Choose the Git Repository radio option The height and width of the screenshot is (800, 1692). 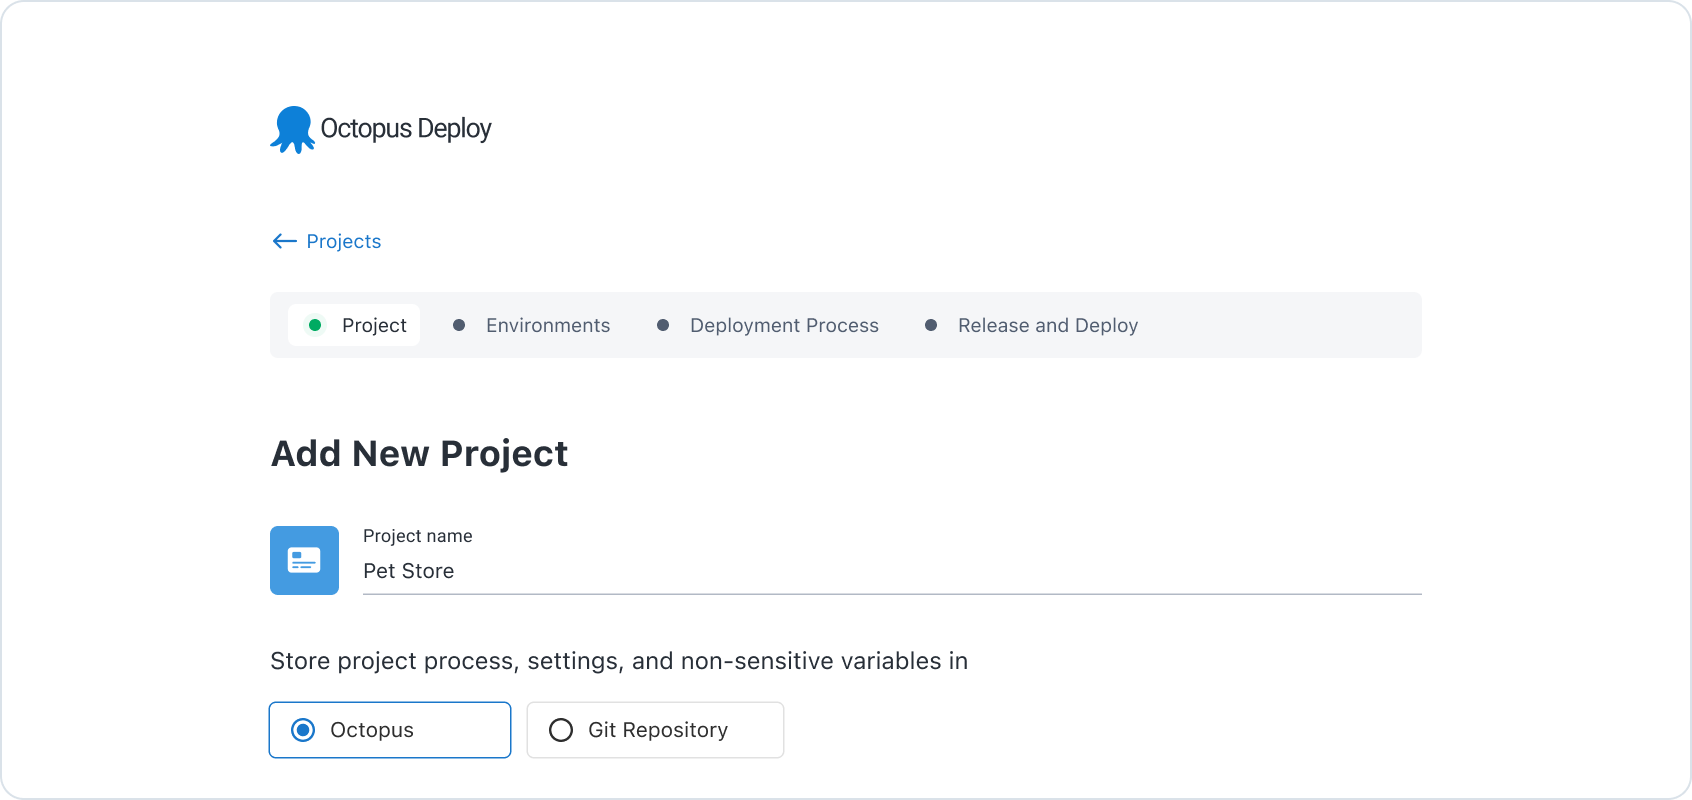click(655, 730)
